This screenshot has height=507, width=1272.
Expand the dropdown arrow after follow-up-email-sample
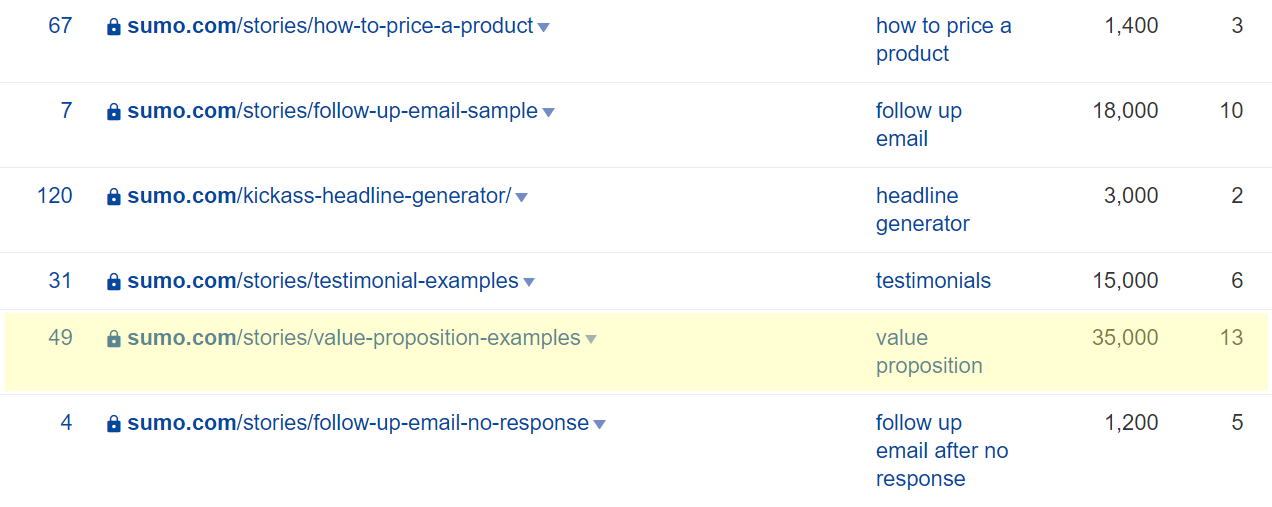coord(548,113)
